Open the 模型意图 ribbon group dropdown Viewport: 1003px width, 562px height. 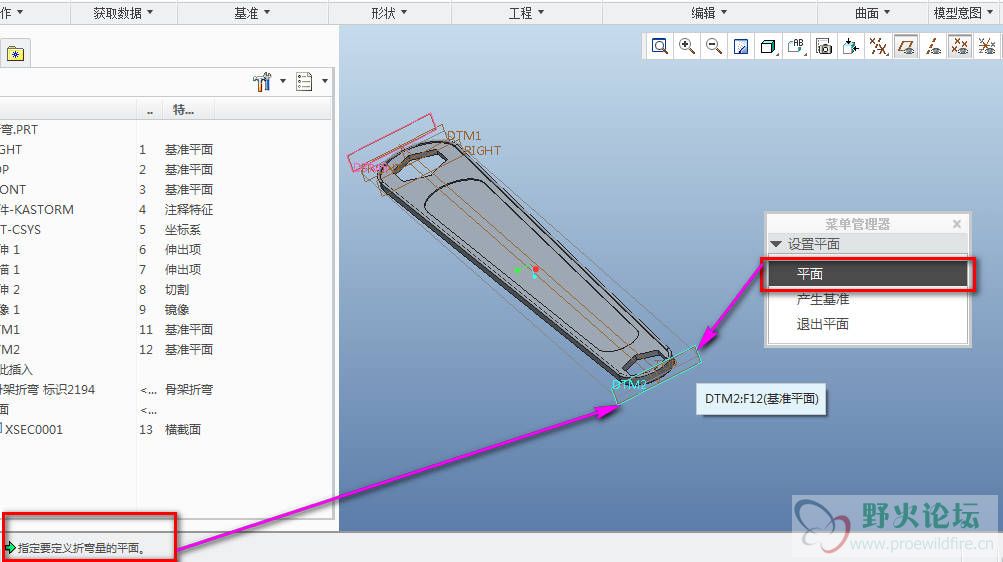[963, 12]
